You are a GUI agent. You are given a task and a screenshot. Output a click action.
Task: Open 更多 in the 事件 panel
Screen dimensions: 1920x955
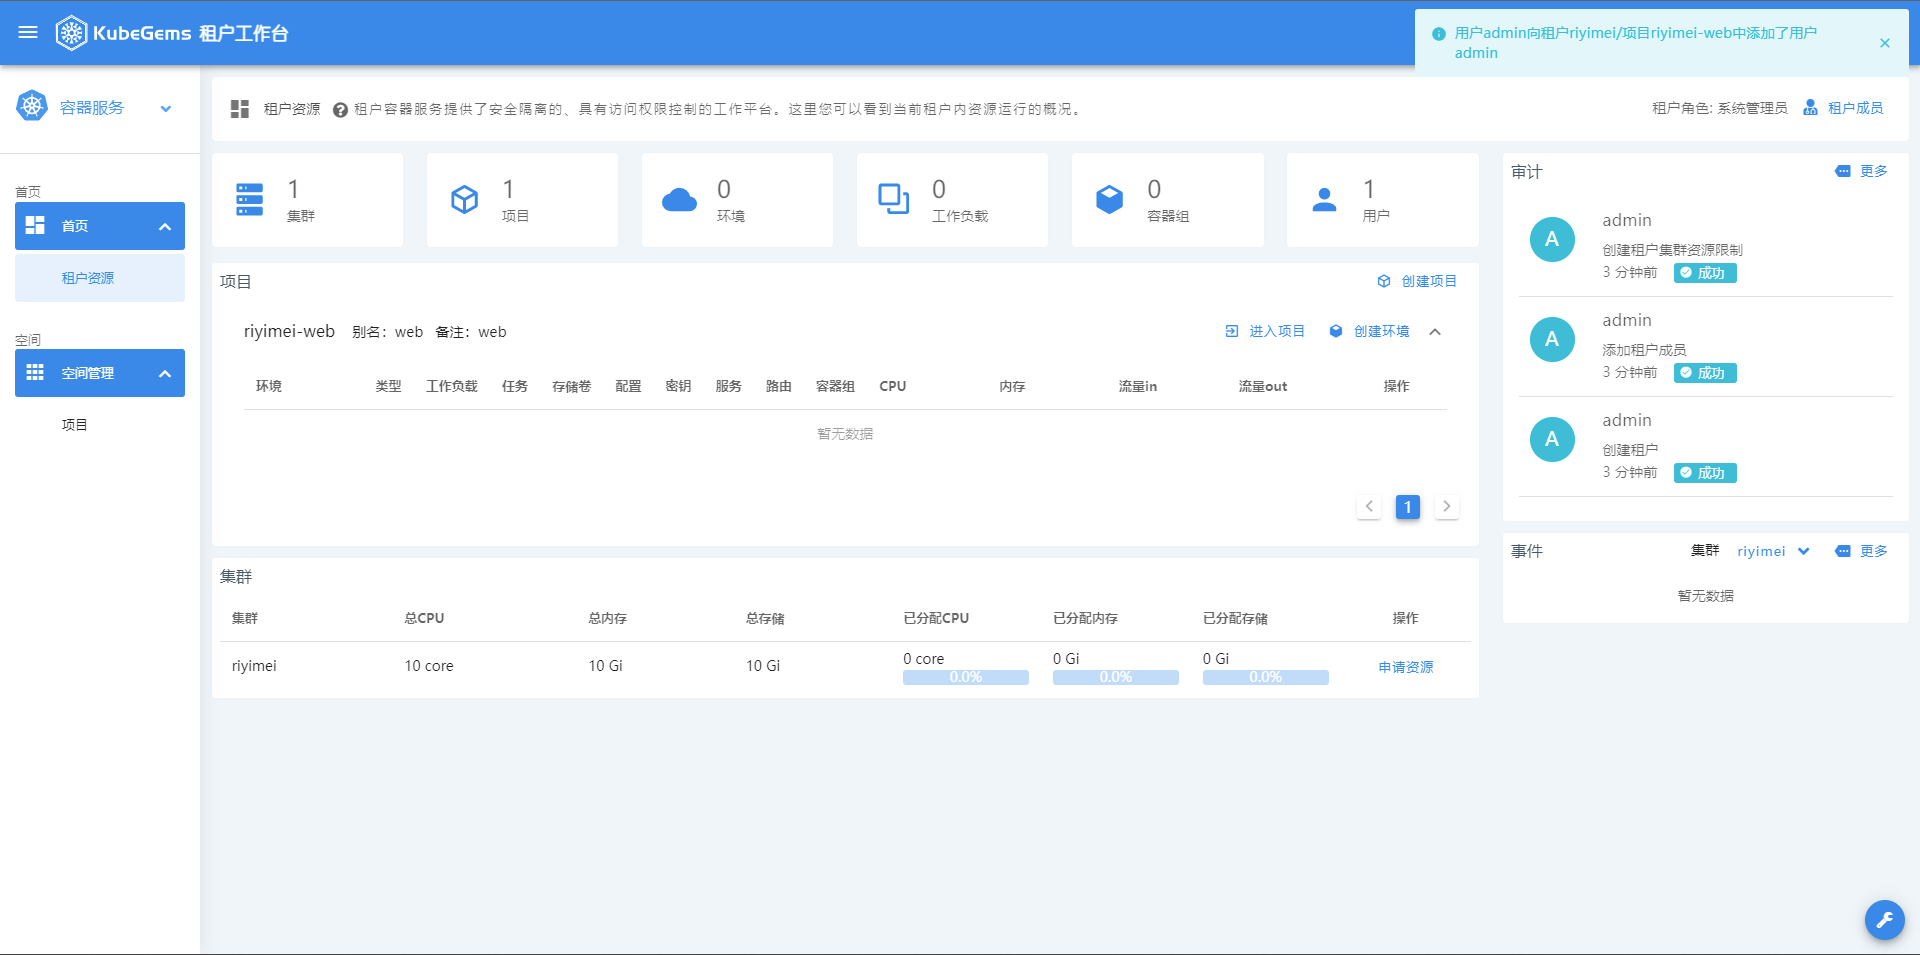(1873, 551)
